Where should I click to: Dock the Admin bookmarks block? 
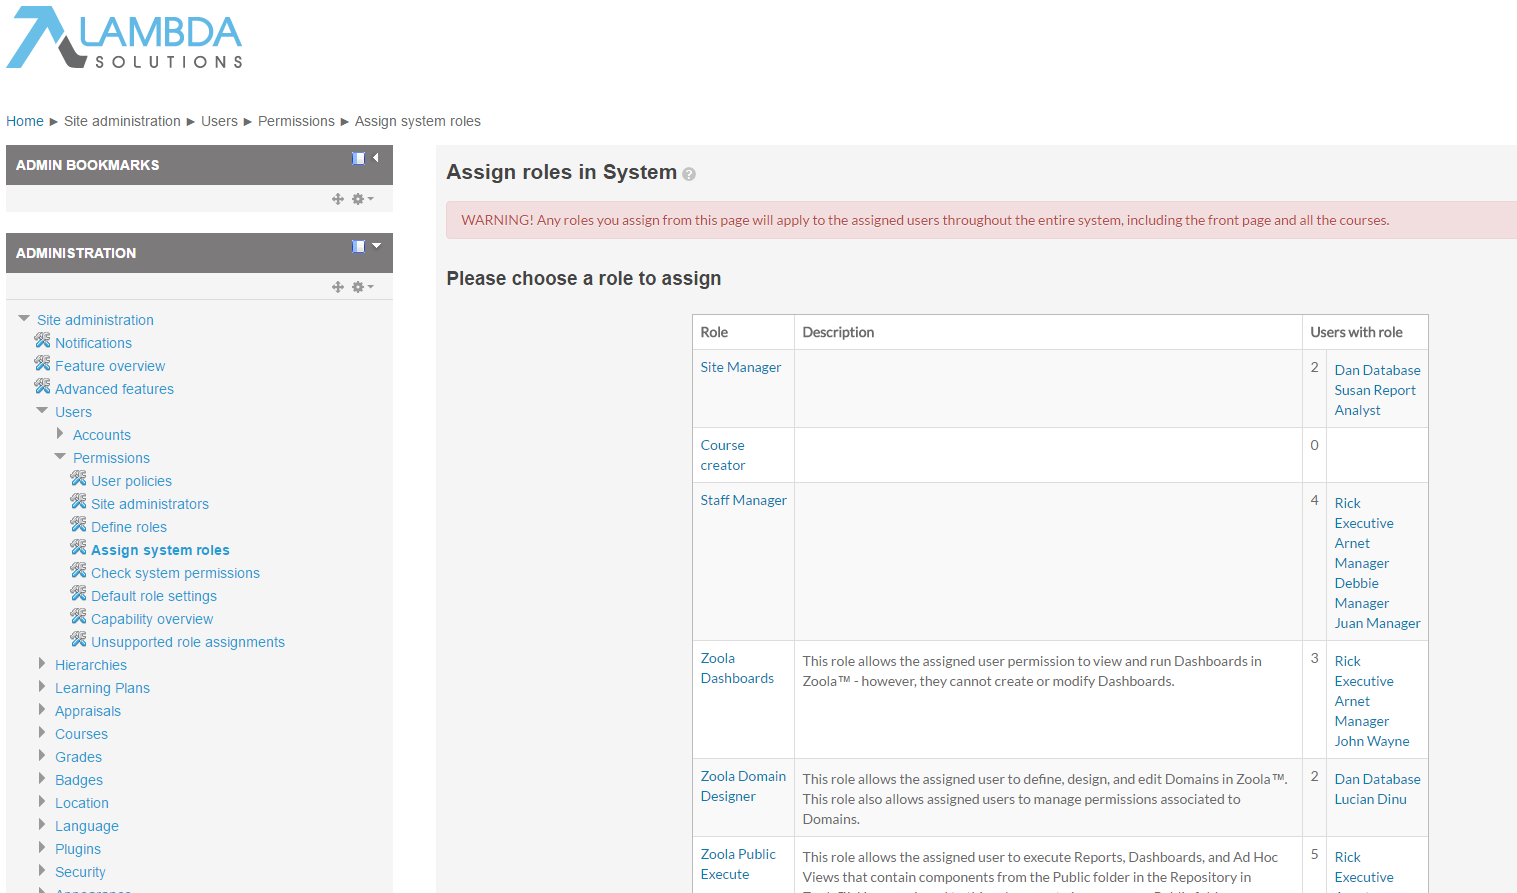tap(358, 158)
